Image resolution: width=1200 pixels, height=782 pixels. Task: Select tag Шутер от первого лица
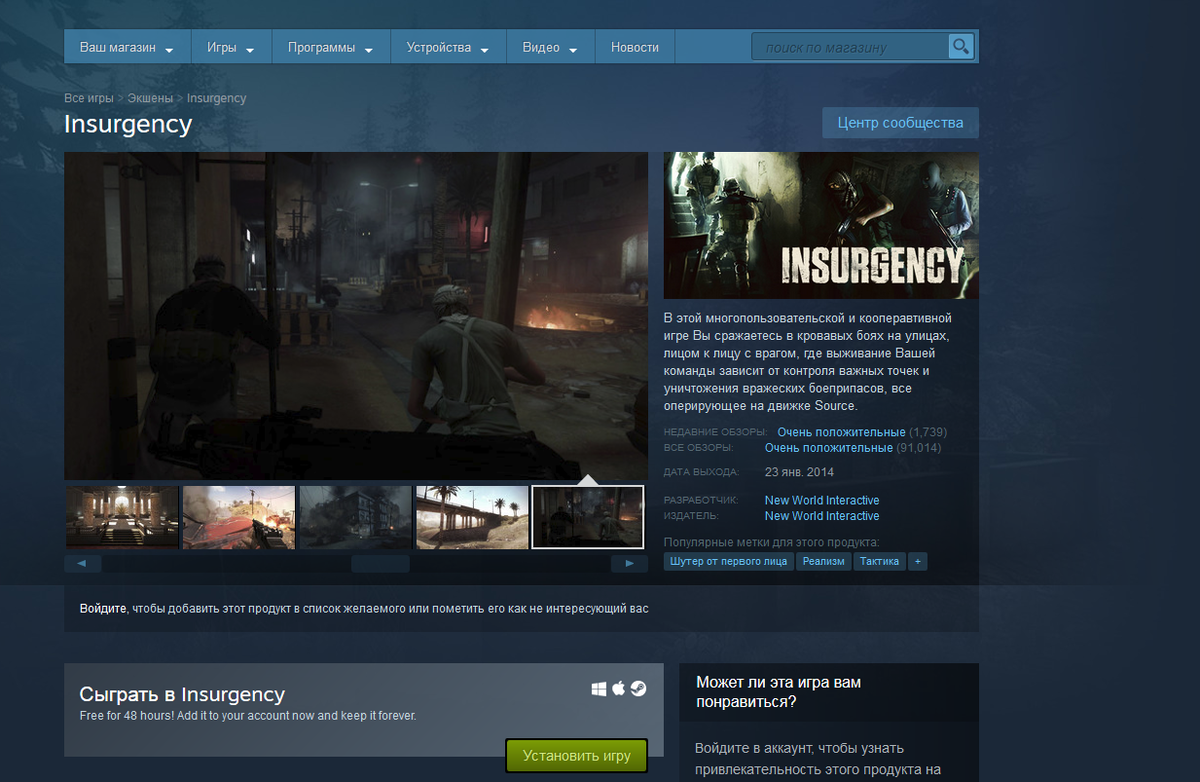(x=729, y=561)
